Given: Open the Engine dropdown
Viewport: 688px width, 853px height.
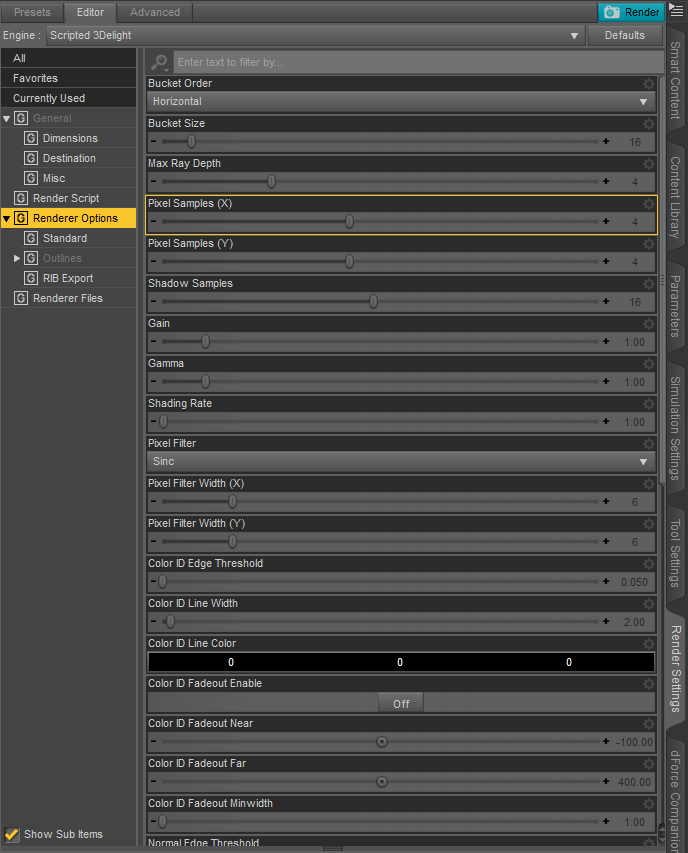Looking at the screenshot, I should pos(315,35).
